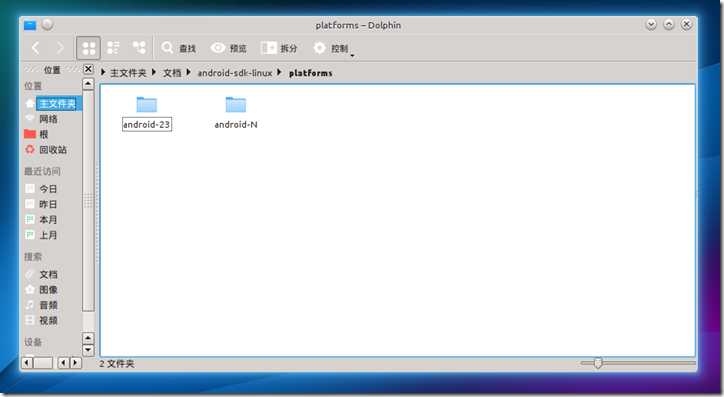Minimize the Dolphin window
The width and height of the screenshot is (724, 397).
pyautogui.click(x=651, y=24)
